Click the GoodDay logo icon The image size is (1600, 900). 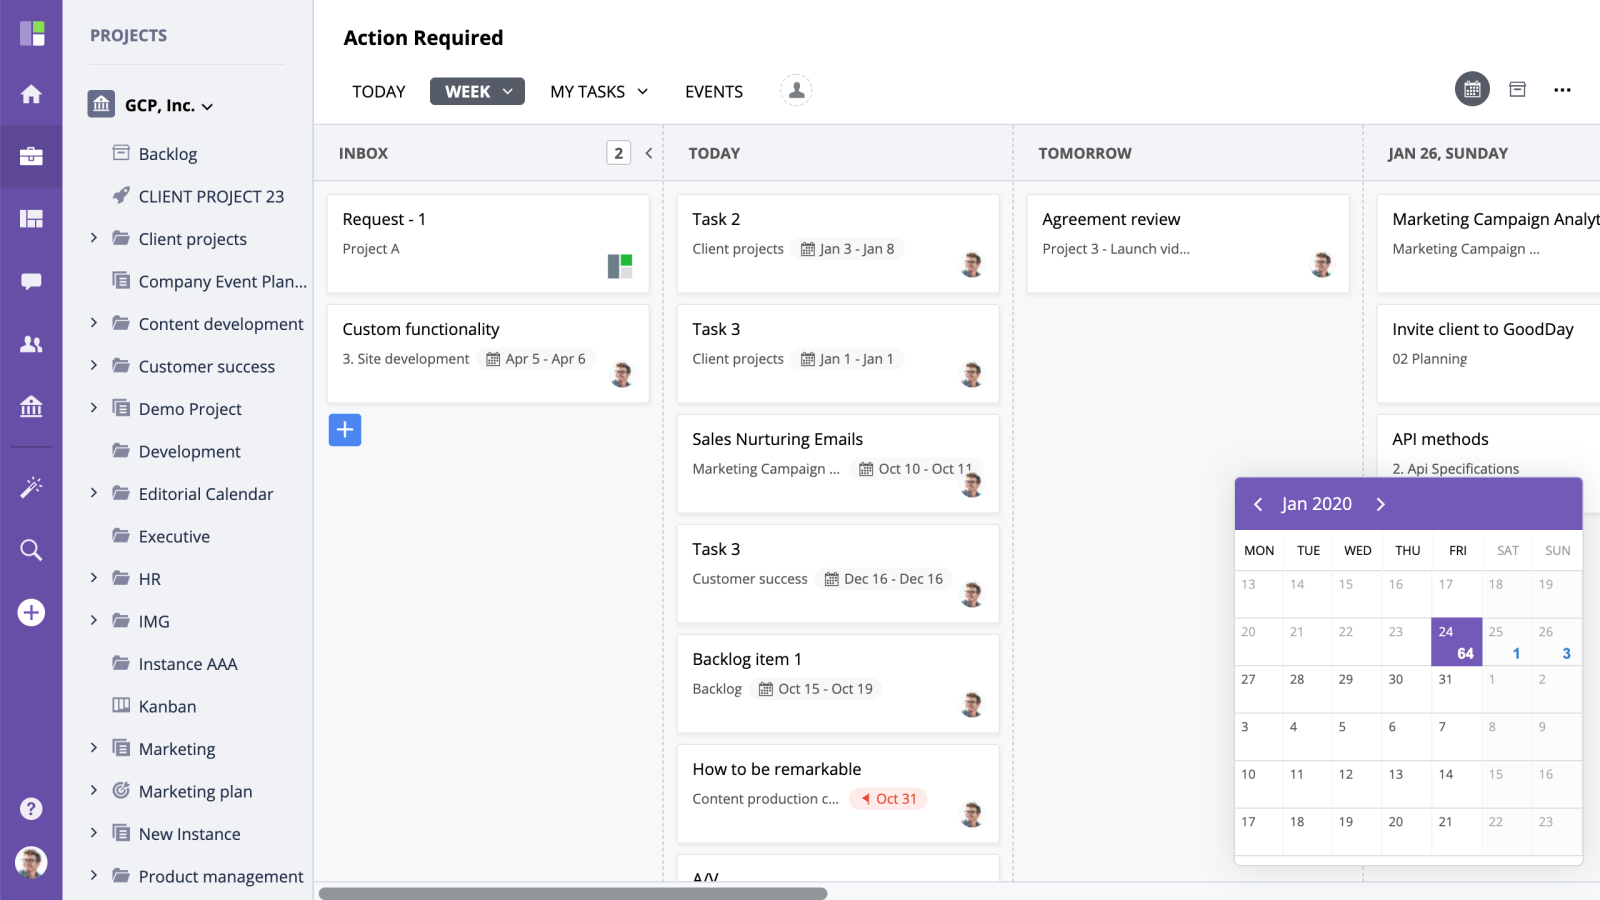pyautogui.click(x=32, y=33)
